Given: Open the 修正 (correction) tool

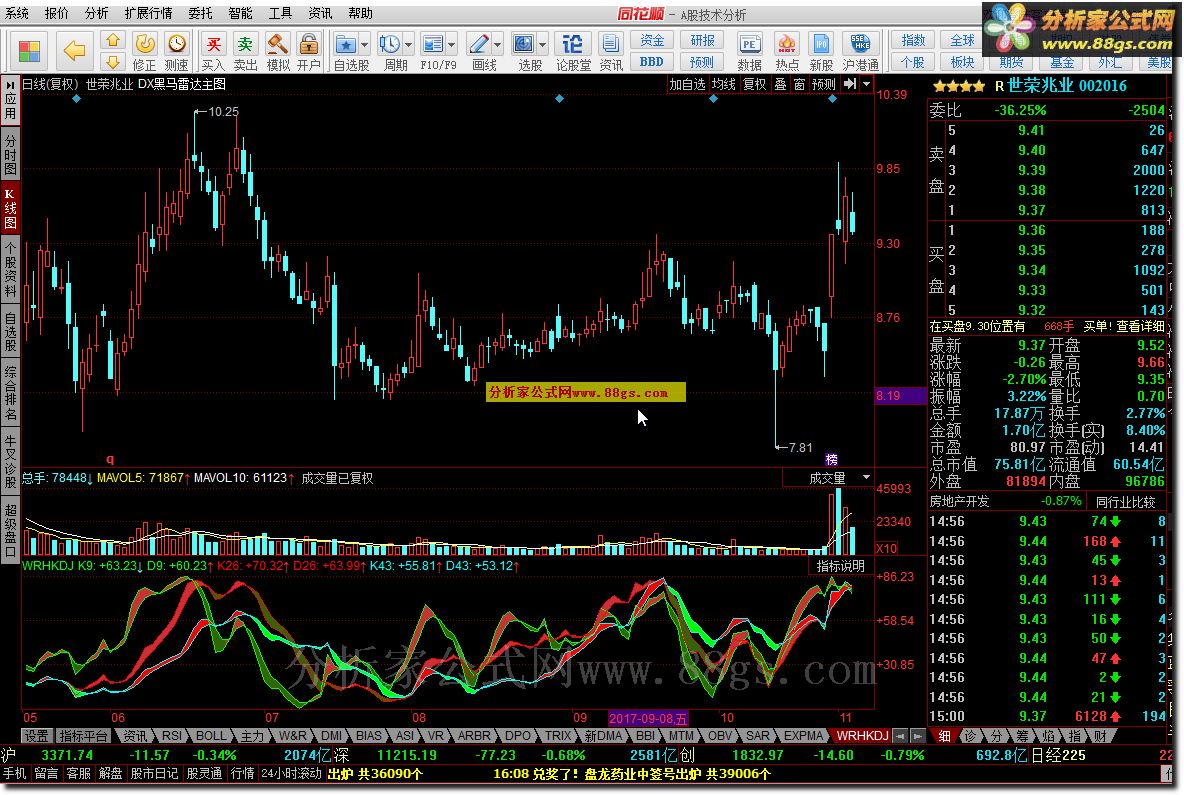Looking at the screenshot, I should tap(144, 51).
